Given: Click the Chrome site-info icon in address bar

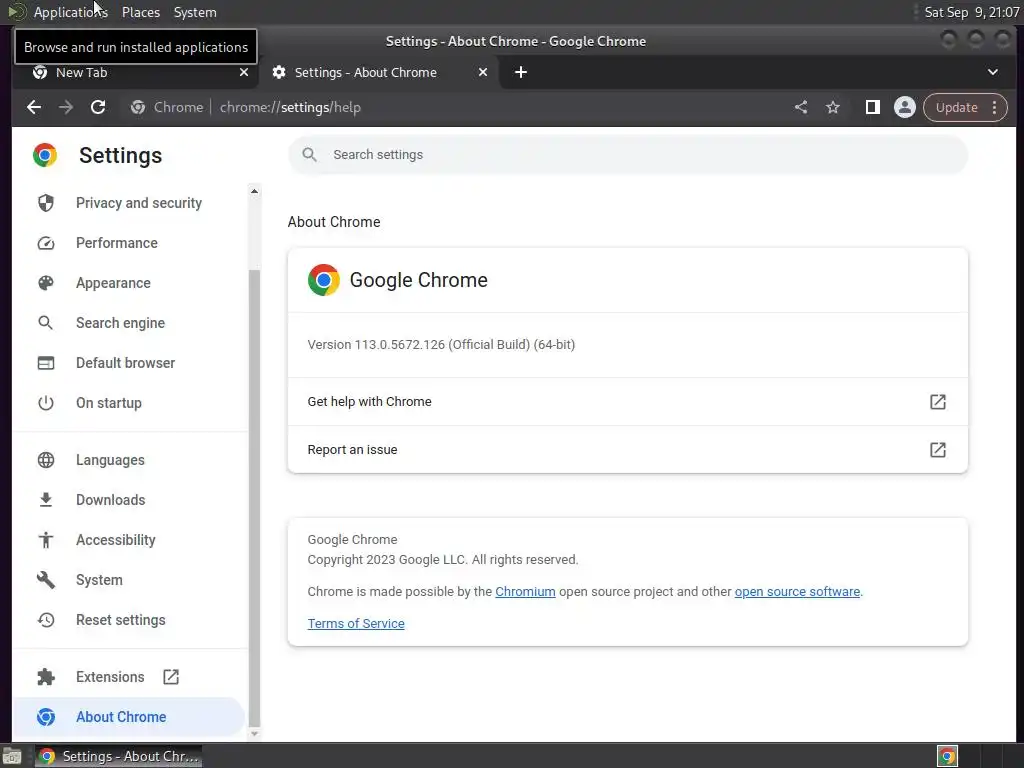Looking at the screenshot, I should click(138, 107).
